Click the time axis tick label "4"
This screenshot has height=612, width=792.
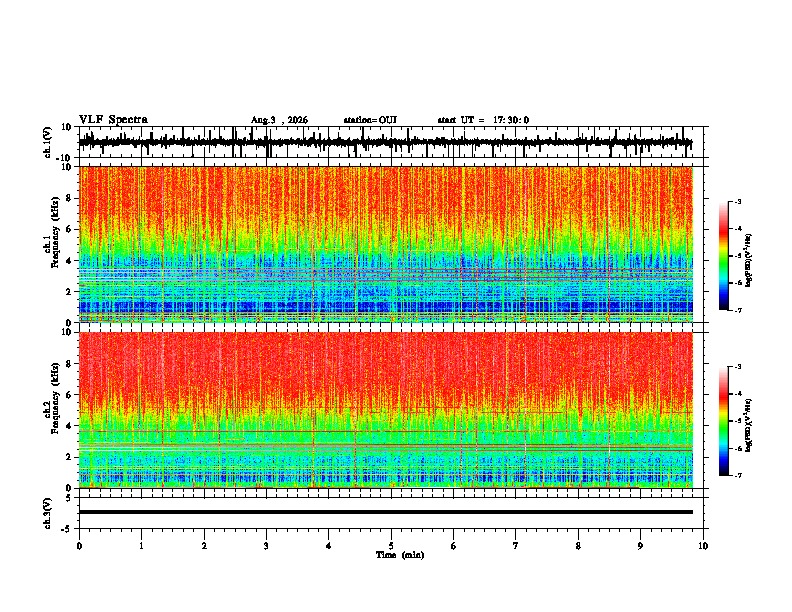(x=329, y=546)
